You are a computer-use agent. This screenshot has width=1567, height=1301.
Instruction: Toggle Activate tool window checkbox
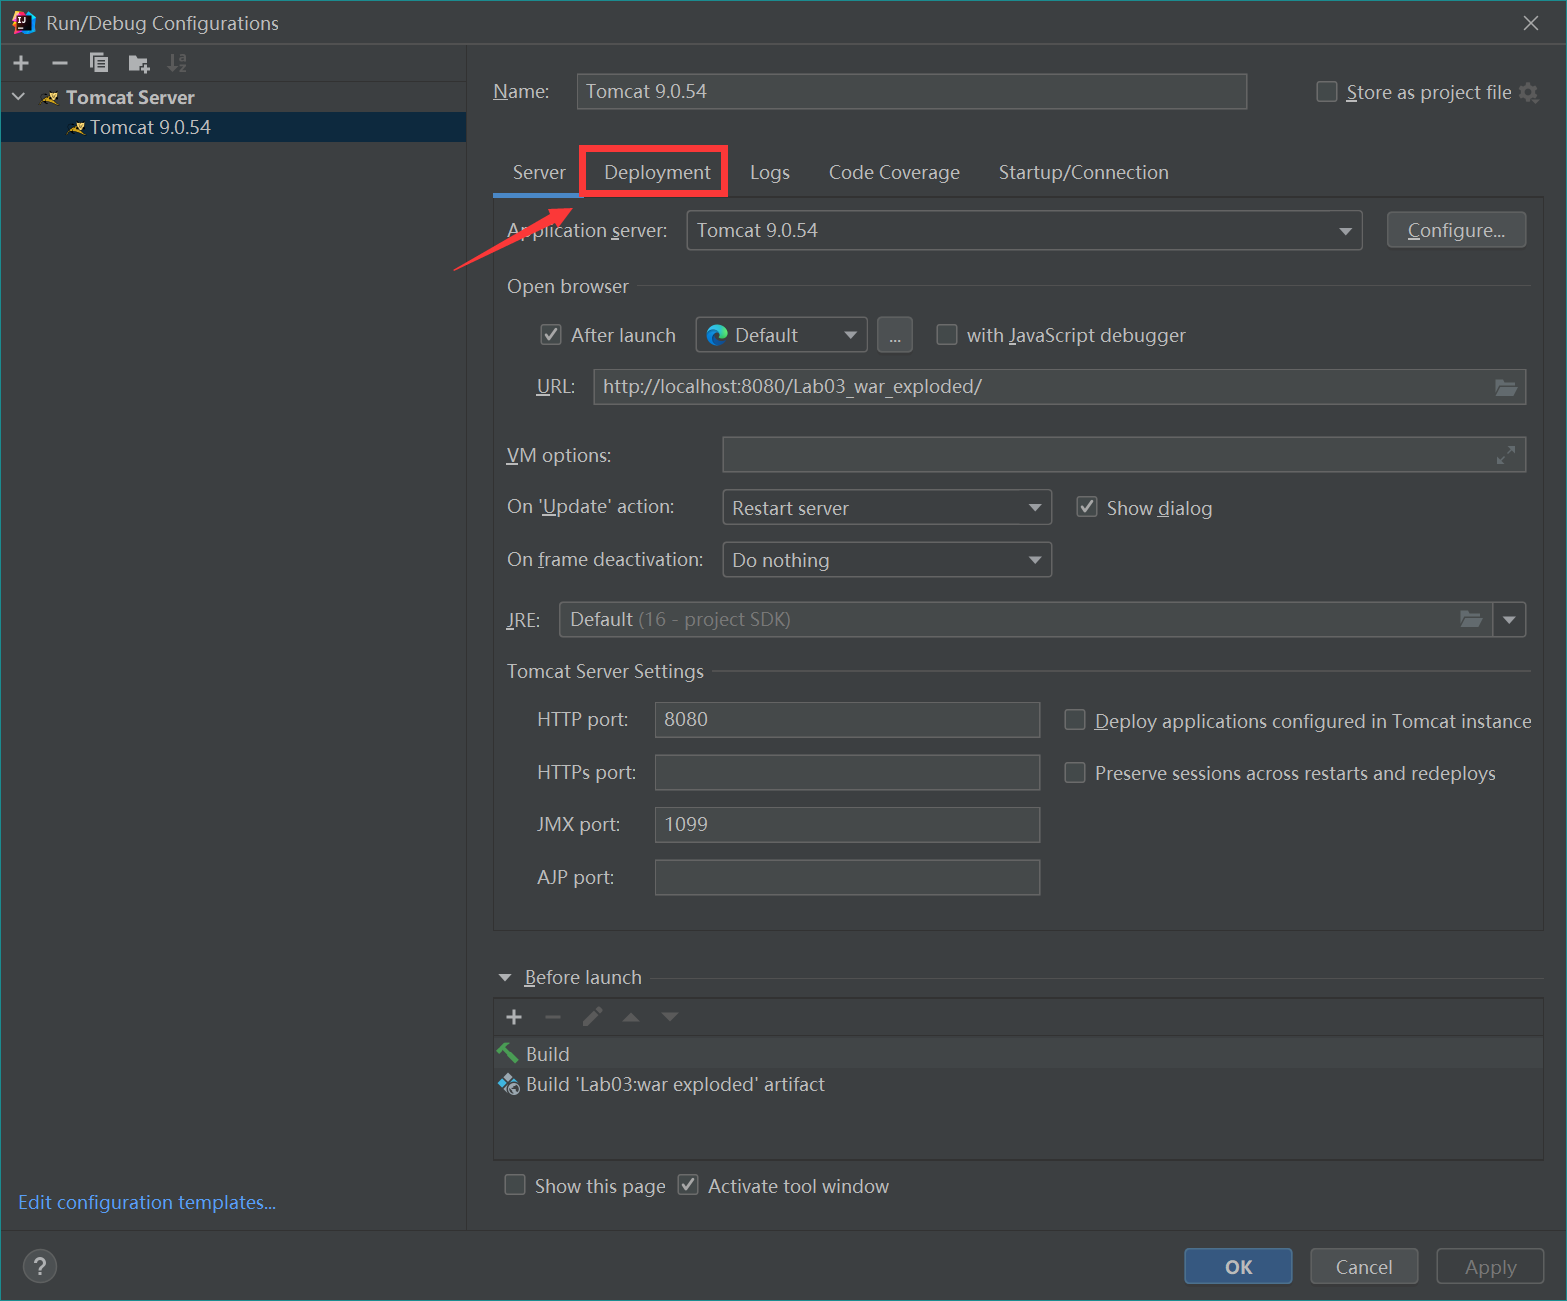click(688, 1185)
